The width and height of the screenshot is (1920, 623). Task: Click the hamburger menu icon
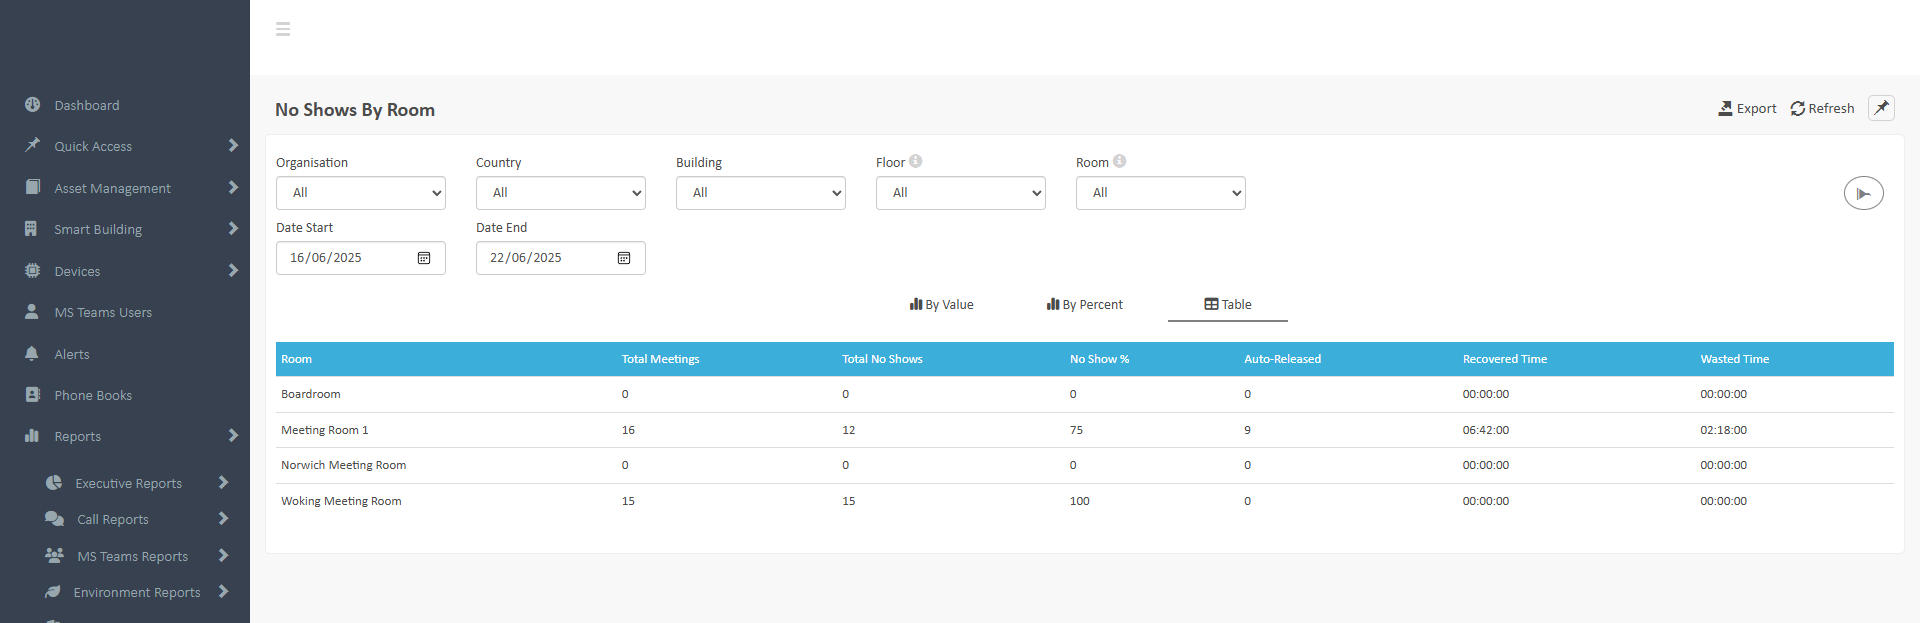pyautogui.click(x=283, y=29)
